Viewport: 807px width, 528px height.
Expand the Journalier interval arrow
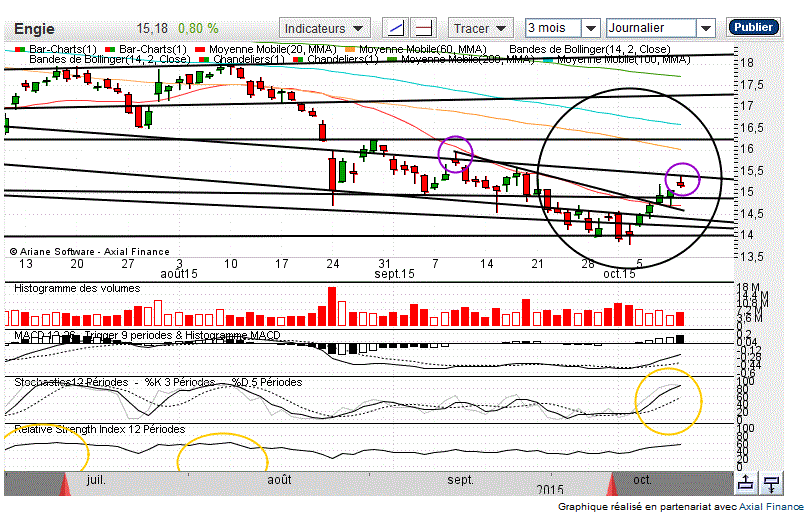[706, 28]
